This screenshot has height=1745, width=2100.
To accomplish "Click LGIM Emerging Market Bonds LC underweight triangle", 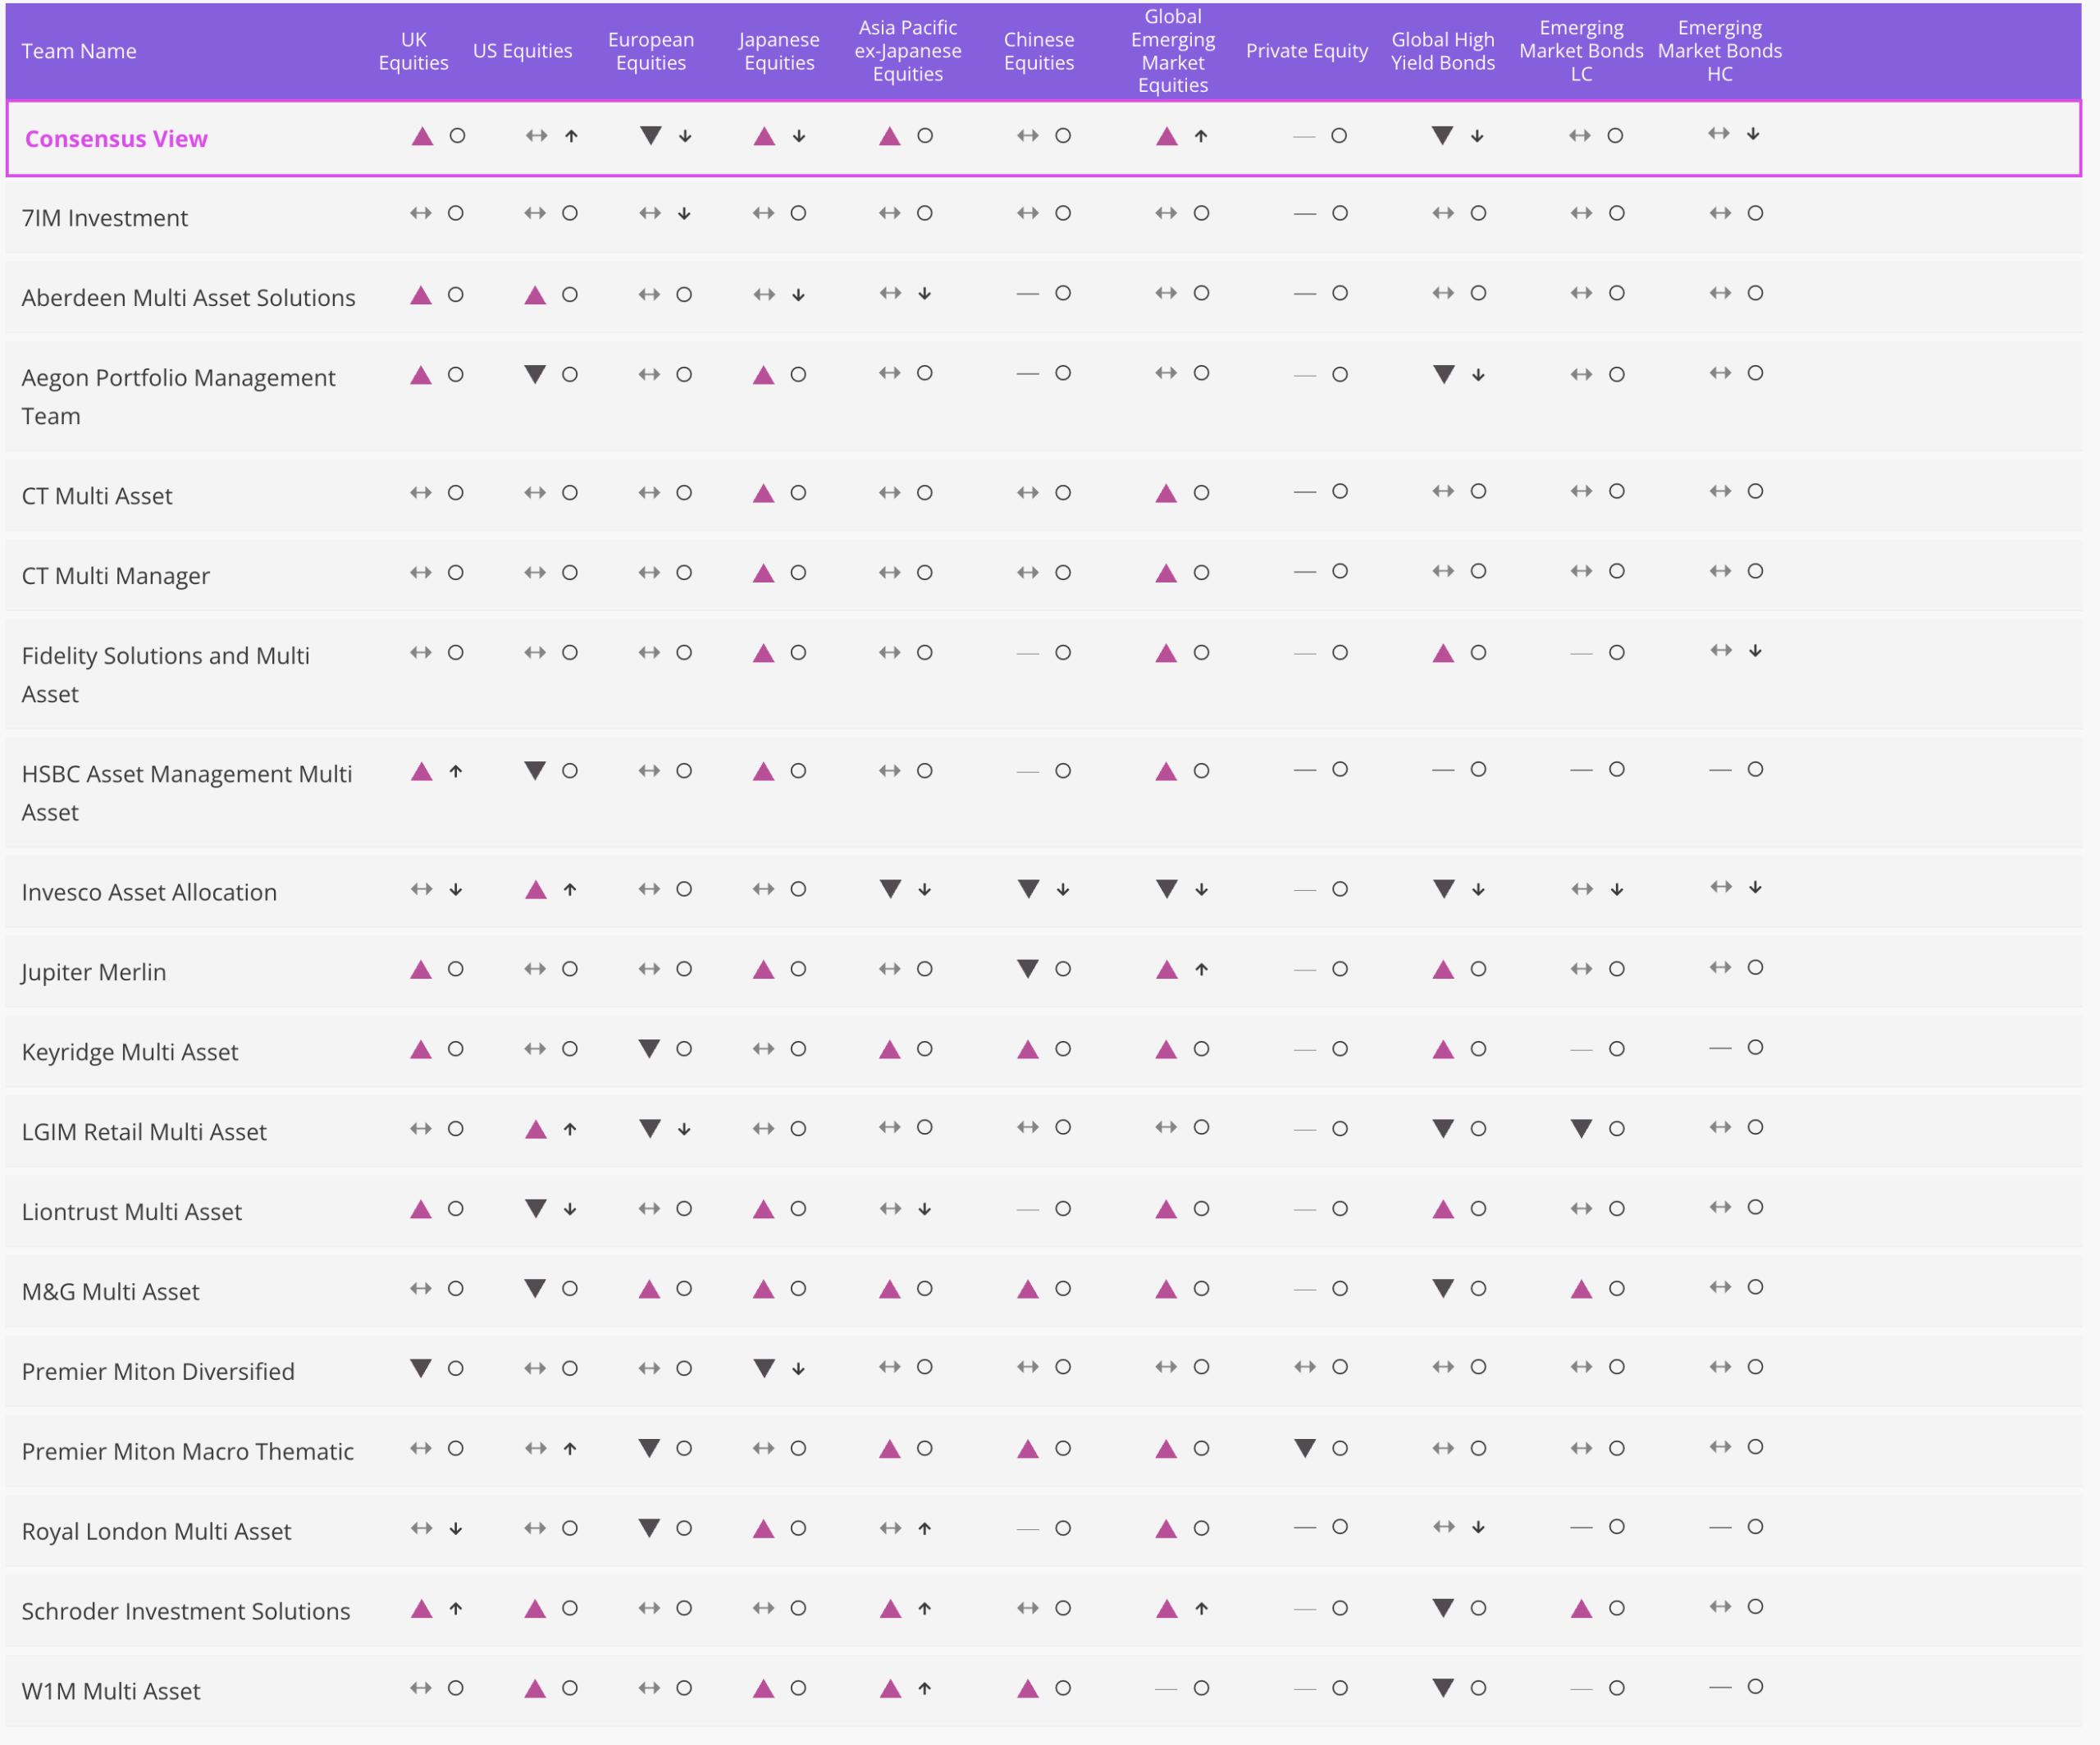I will [1581, 1129].
